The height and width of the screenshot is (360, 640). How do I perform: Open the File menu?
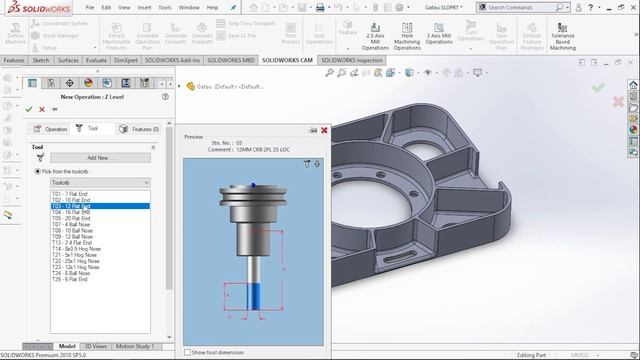pos(90,7)
